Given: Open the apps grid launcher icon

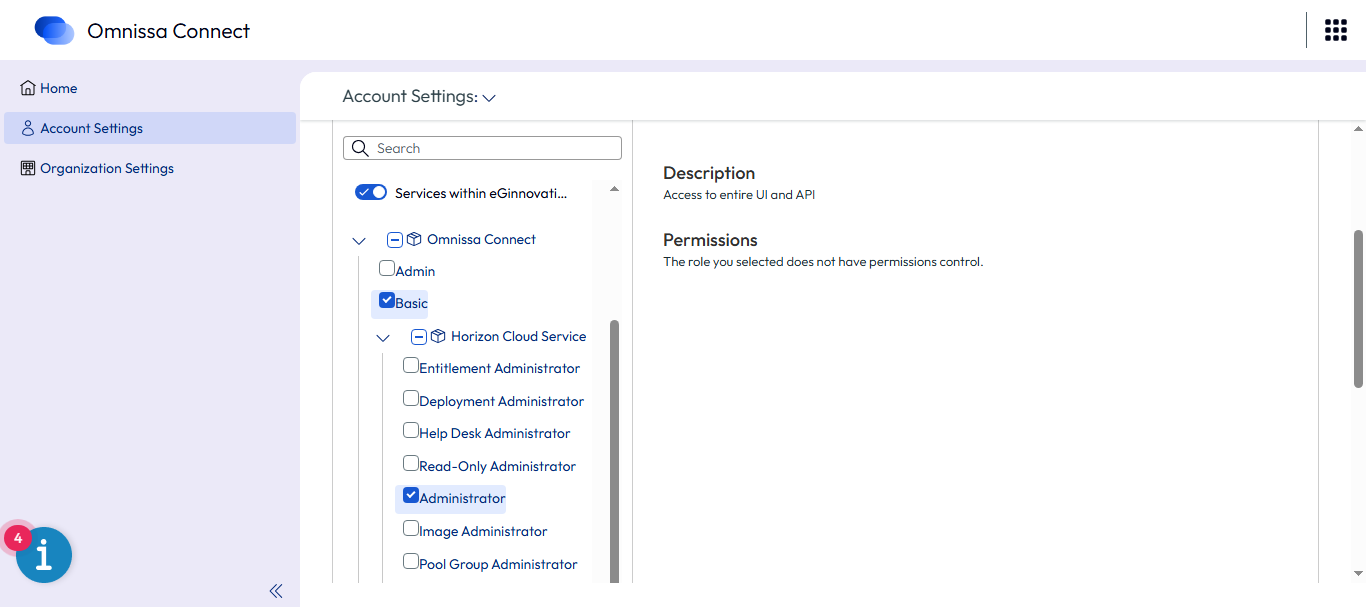Looking at the screenshot, I should coord(1335,30).
